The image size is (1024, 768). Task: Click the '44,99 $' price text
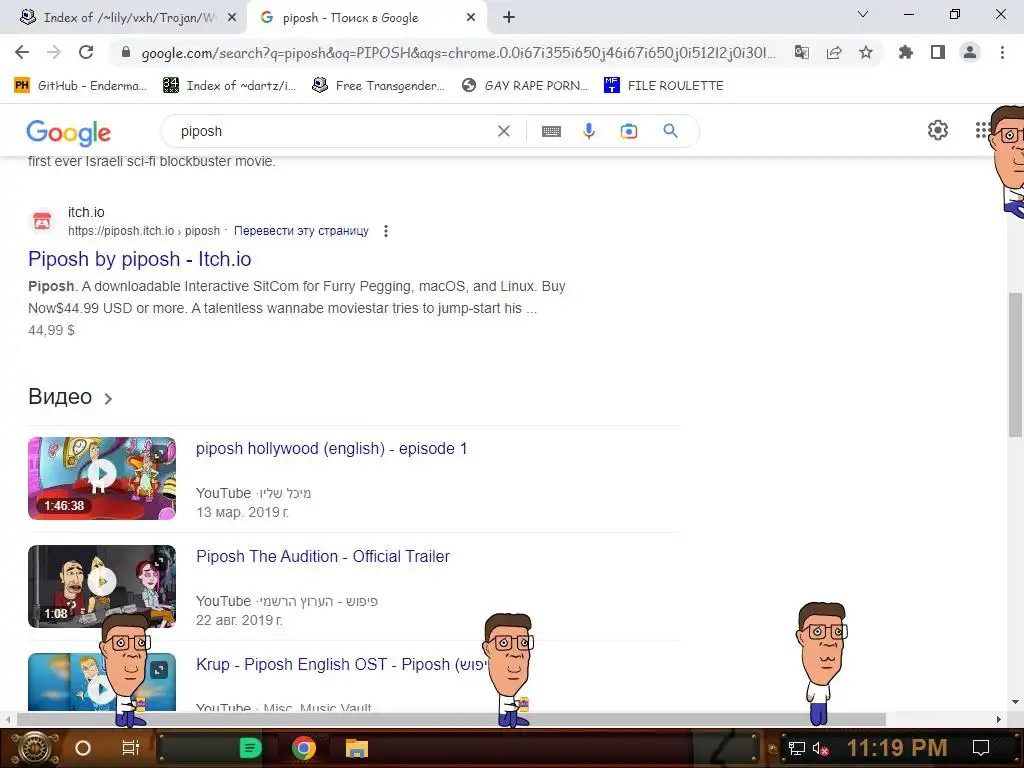52,330
